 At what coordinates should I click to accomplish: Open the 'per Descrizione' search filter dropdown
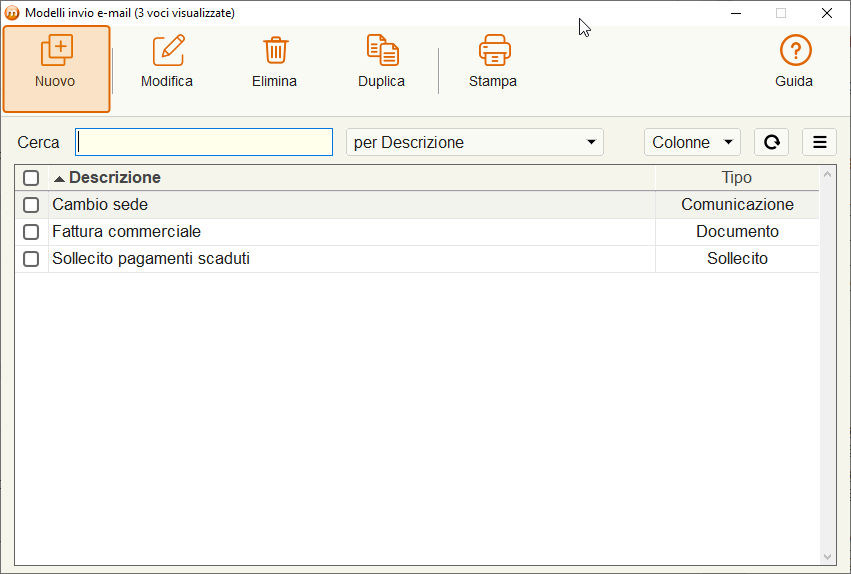(x=475, y=142)
